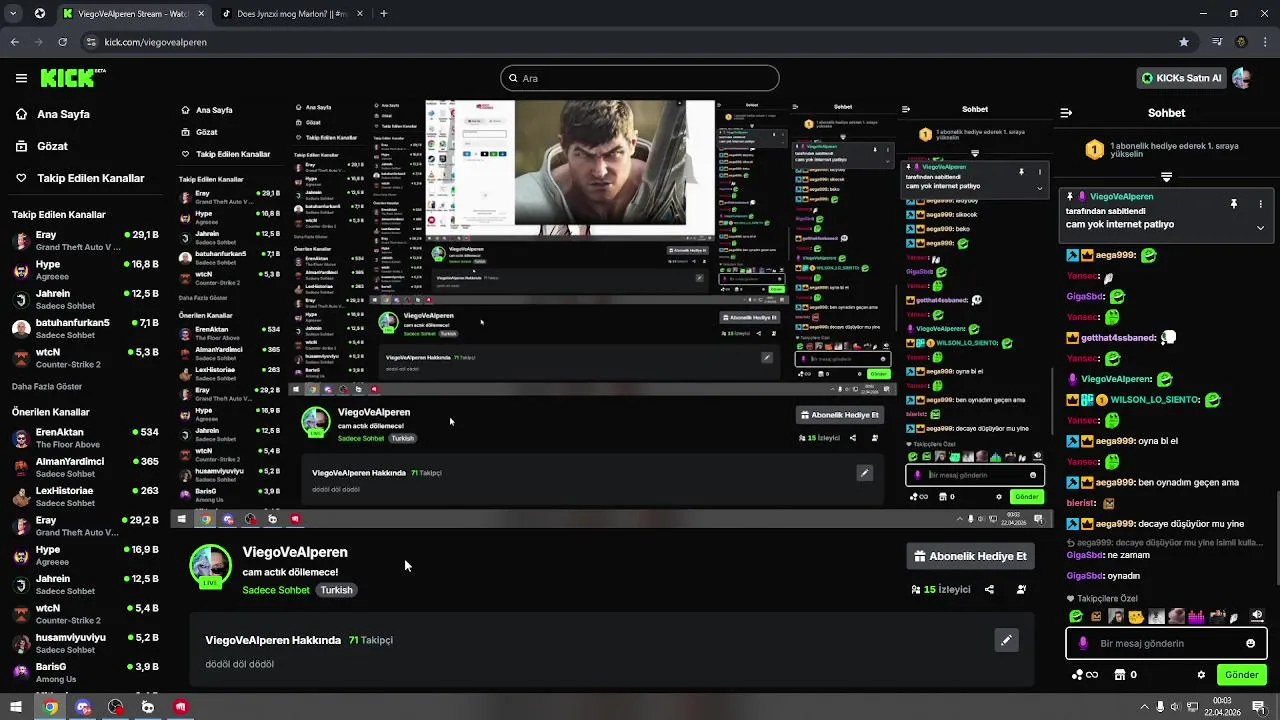1280x720 pixels.
Task: Open the browser media control icon
Action: (1217, 42)
